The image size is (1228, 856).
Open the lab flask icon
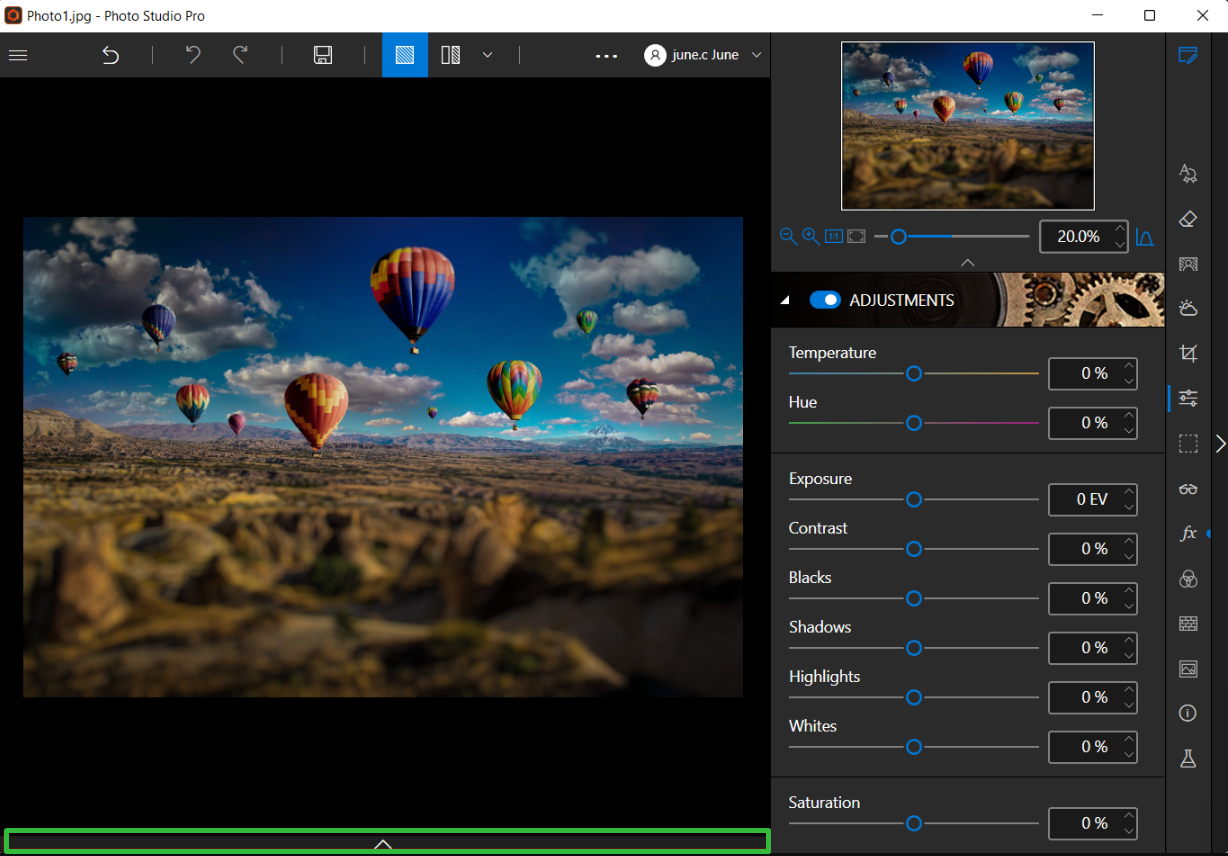click(x=1188, y=758)
